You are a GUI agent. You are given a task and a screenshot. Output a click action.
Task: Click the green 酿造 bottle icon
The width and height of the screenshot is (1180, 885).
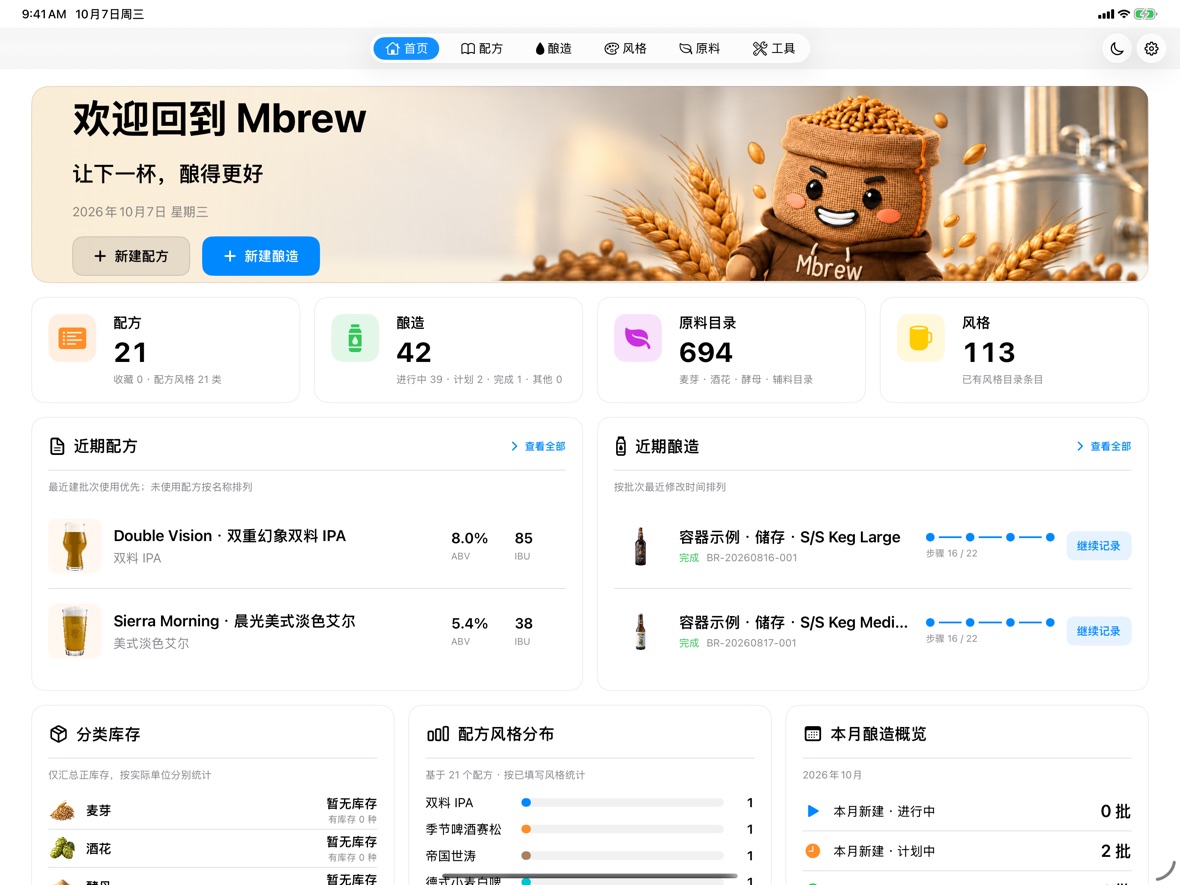coord(355,338)
